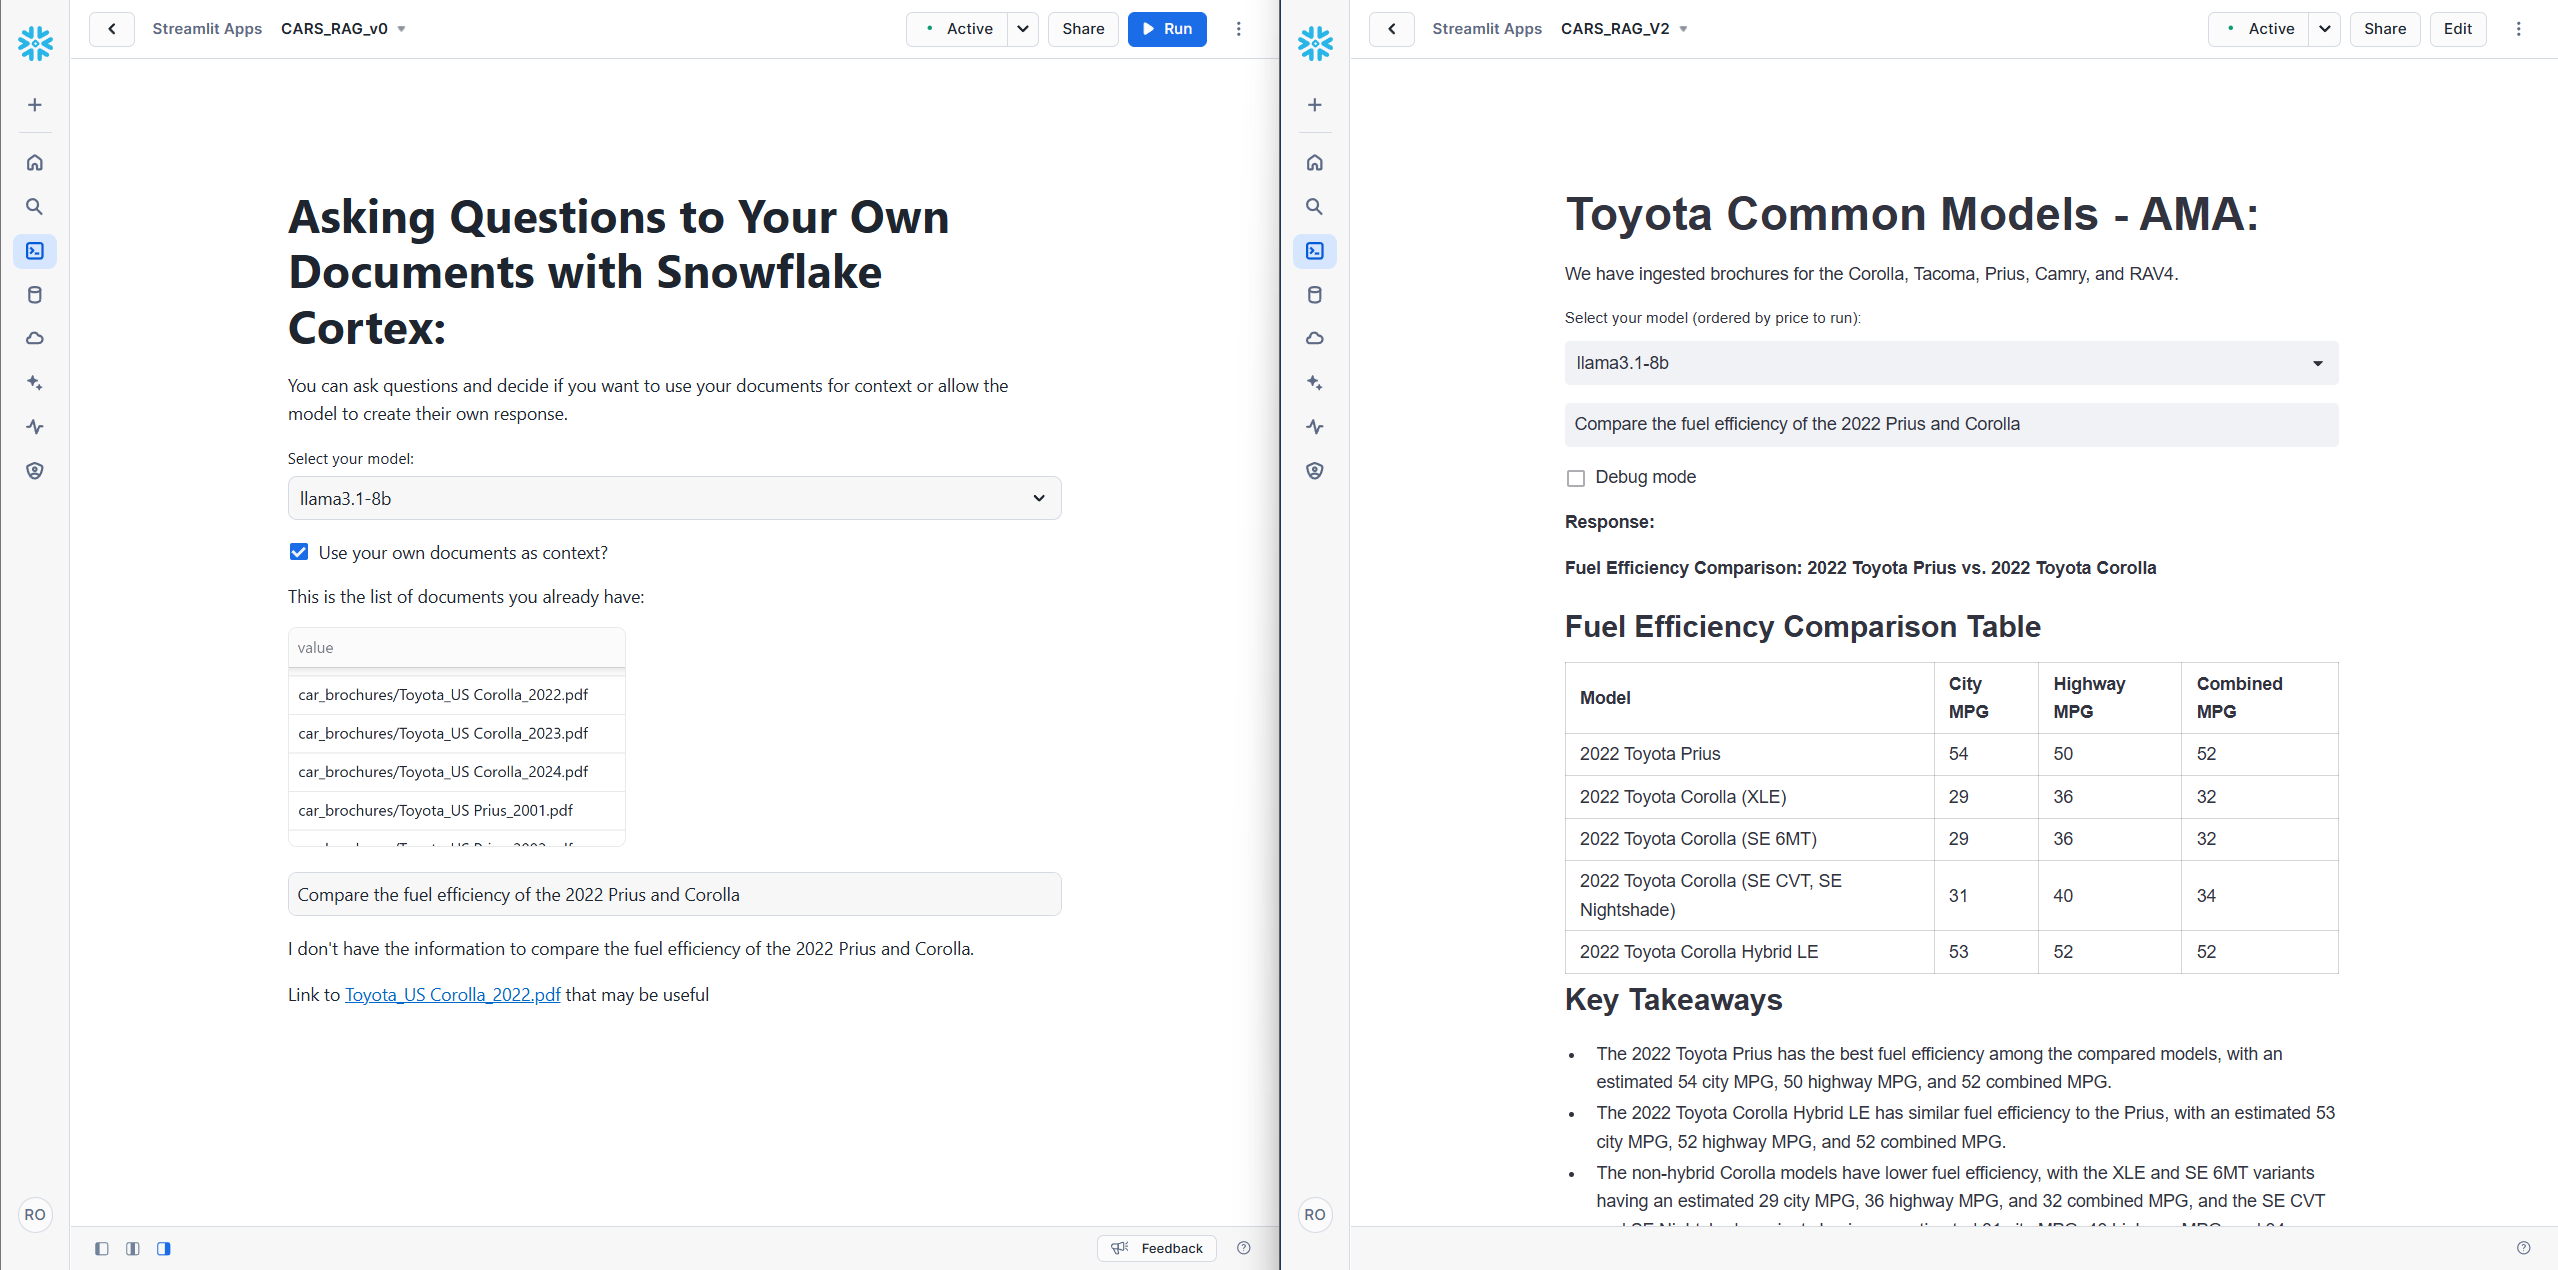
Task: Click plus Create icon in right window sidebar
Action: (x=1315, y=105)
